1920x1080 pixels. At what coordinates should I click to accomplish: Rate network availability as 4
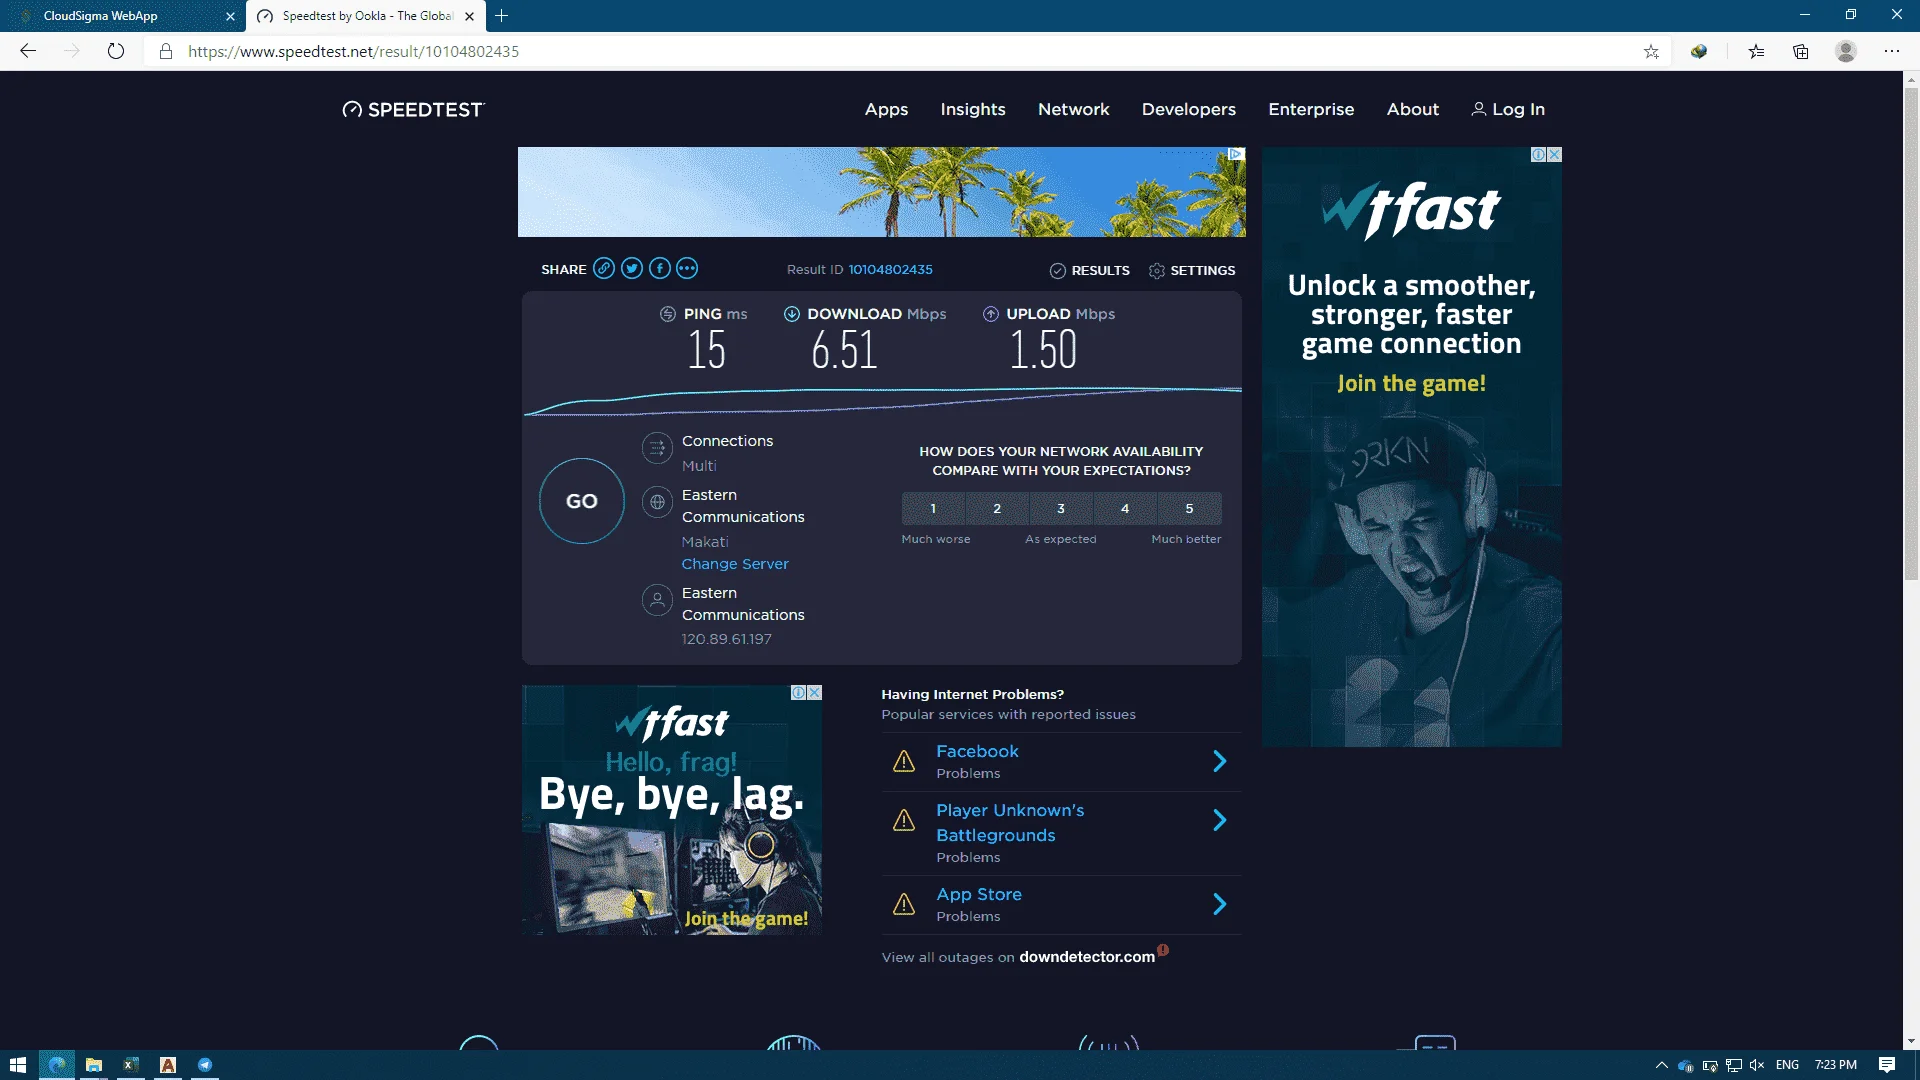tap(1125, 509)
